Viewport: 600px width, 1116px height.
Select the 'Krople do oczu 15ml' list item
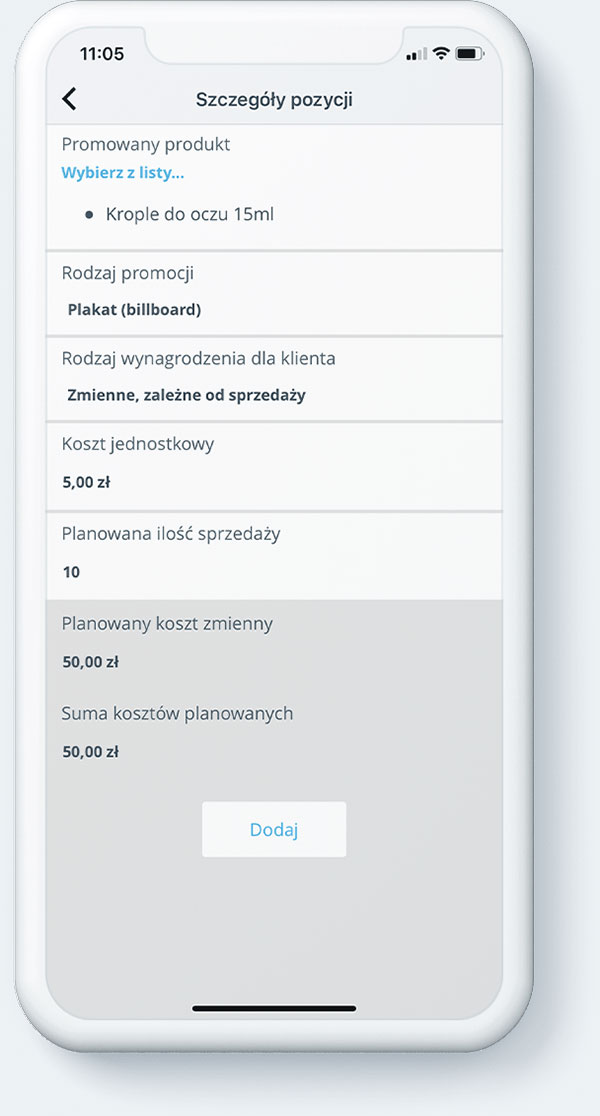[x=189, y=214]
